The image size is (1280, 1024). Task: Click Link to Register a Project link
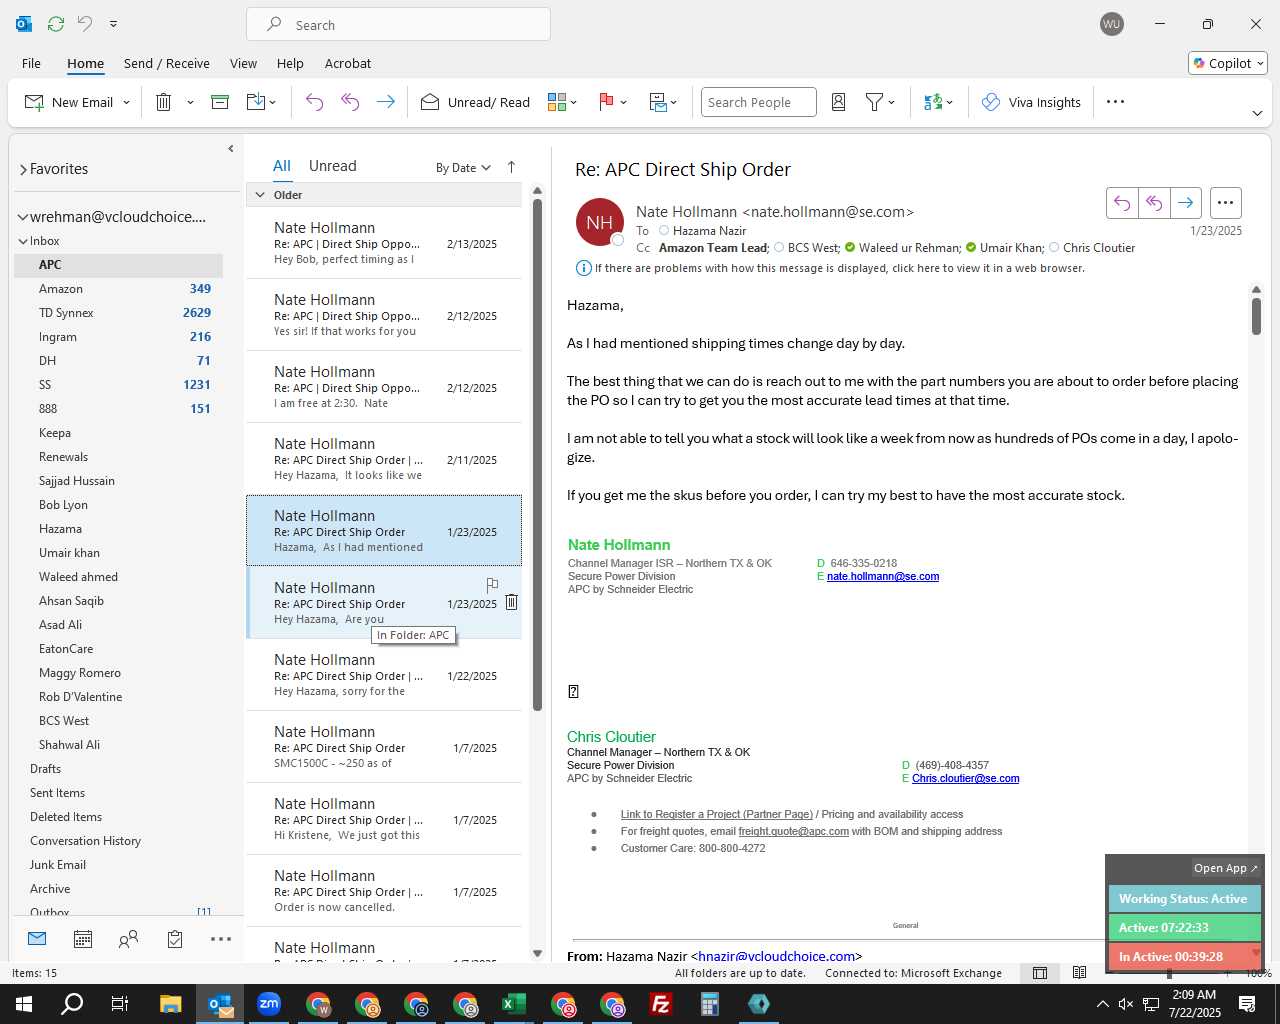(x=717, y=815)
